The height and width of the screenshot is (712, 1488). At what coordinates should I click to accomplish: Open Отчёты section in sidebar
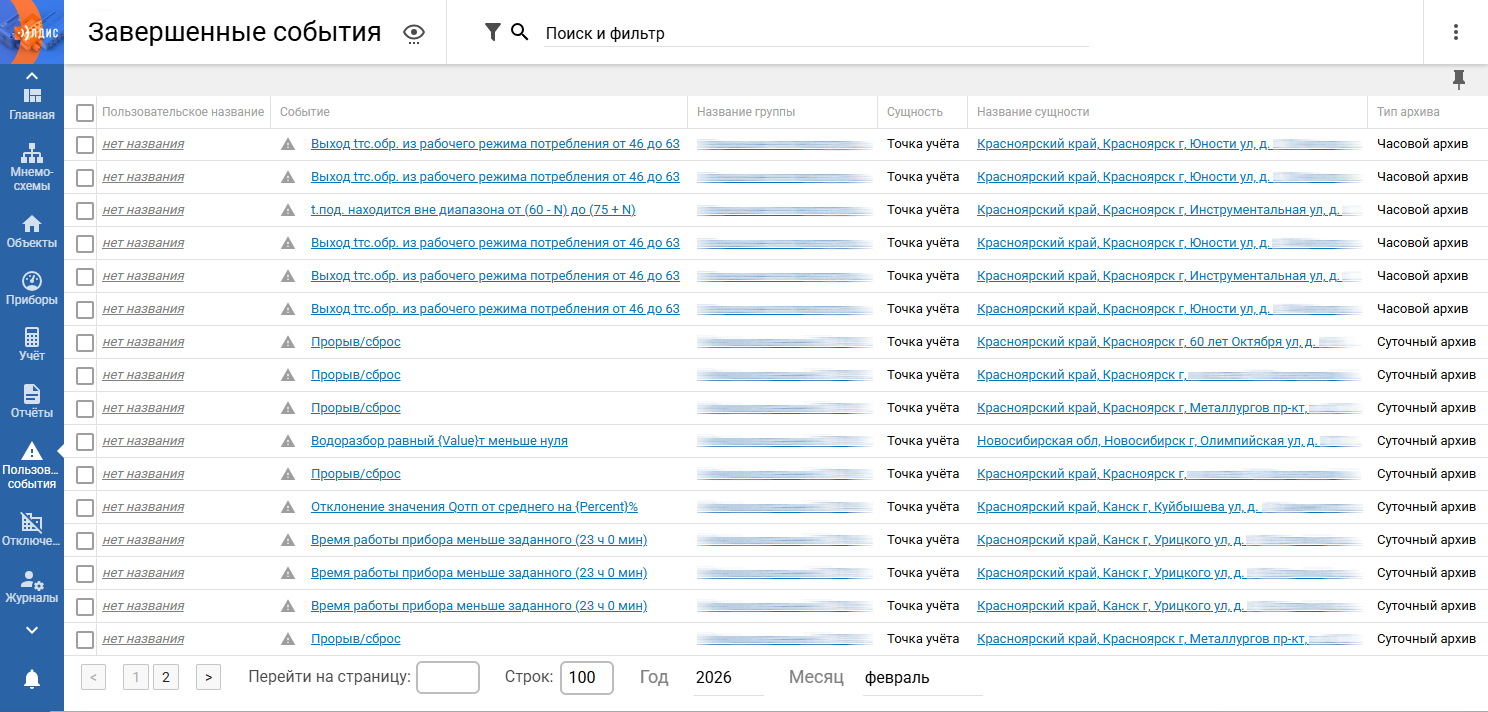click(32, 401)
